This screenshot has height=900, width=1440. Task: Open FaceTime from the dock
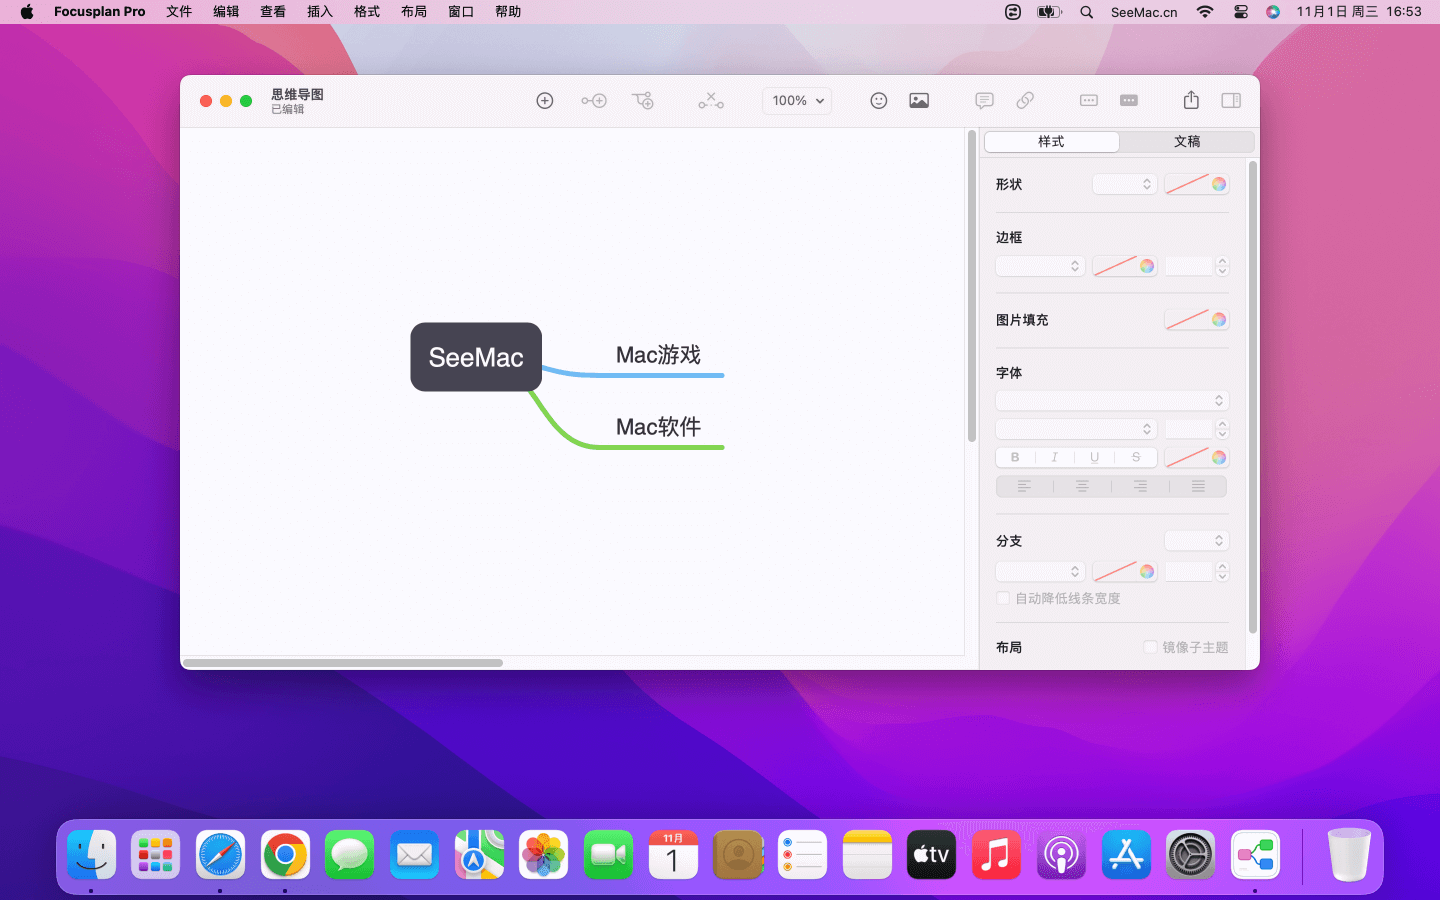point(608,855)
